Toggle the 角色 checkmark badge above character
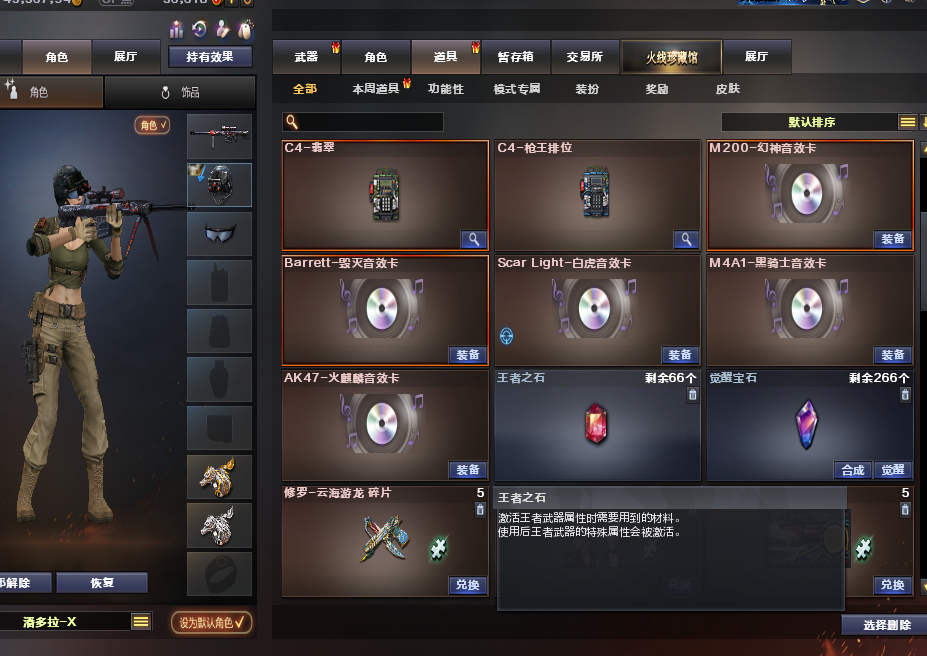This screenshot has width=927, height=656. click(x=152, y=125)
